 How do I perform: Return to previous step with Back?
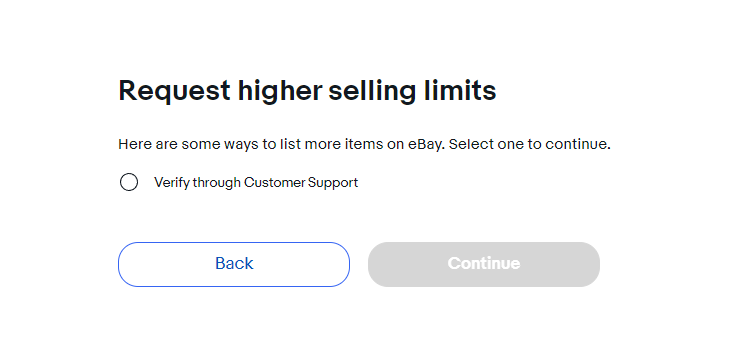click(234, 264)
